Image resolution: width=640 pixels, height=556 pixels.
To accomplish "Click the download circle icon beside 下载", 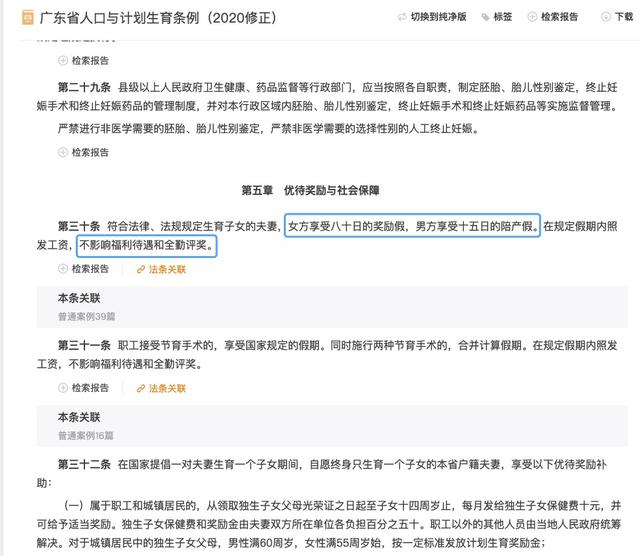I will (x=606, y=17).
